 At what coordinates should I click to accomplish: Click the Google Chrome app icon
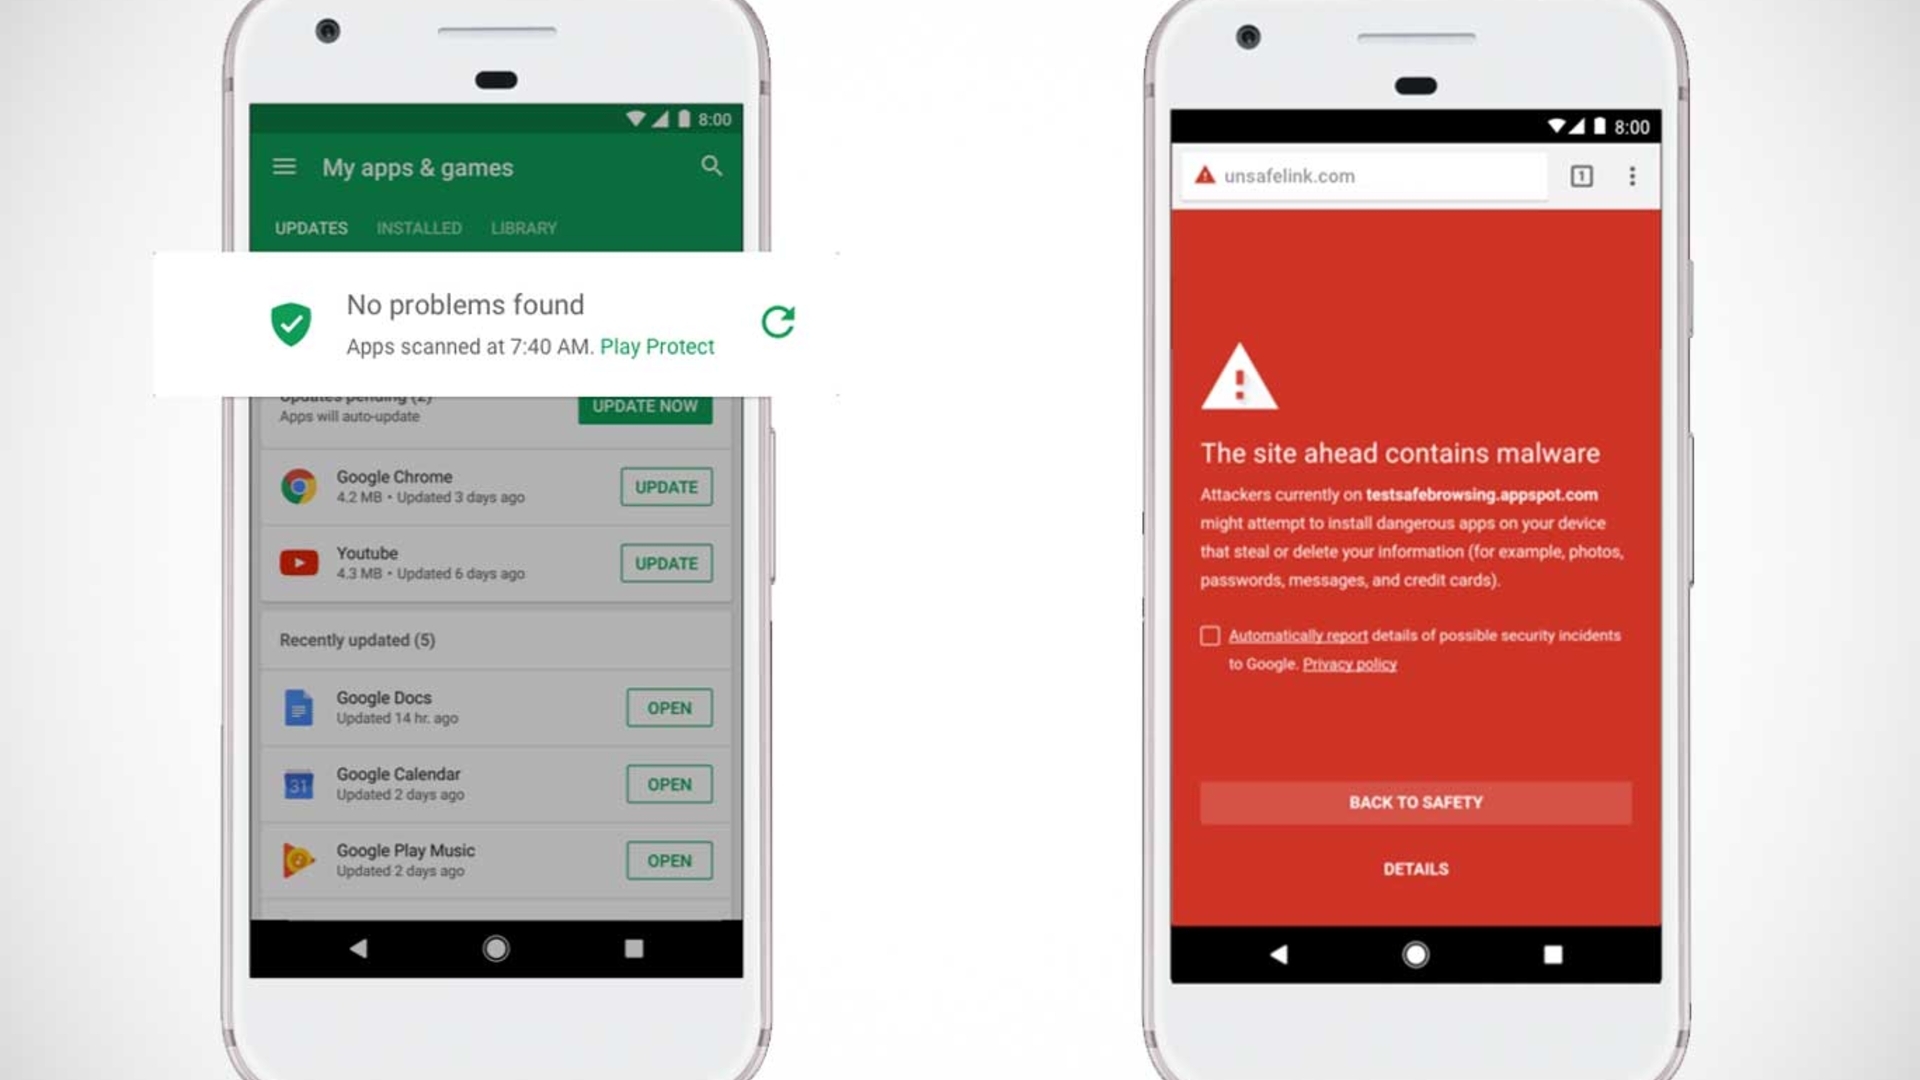(x=297, y=487)
